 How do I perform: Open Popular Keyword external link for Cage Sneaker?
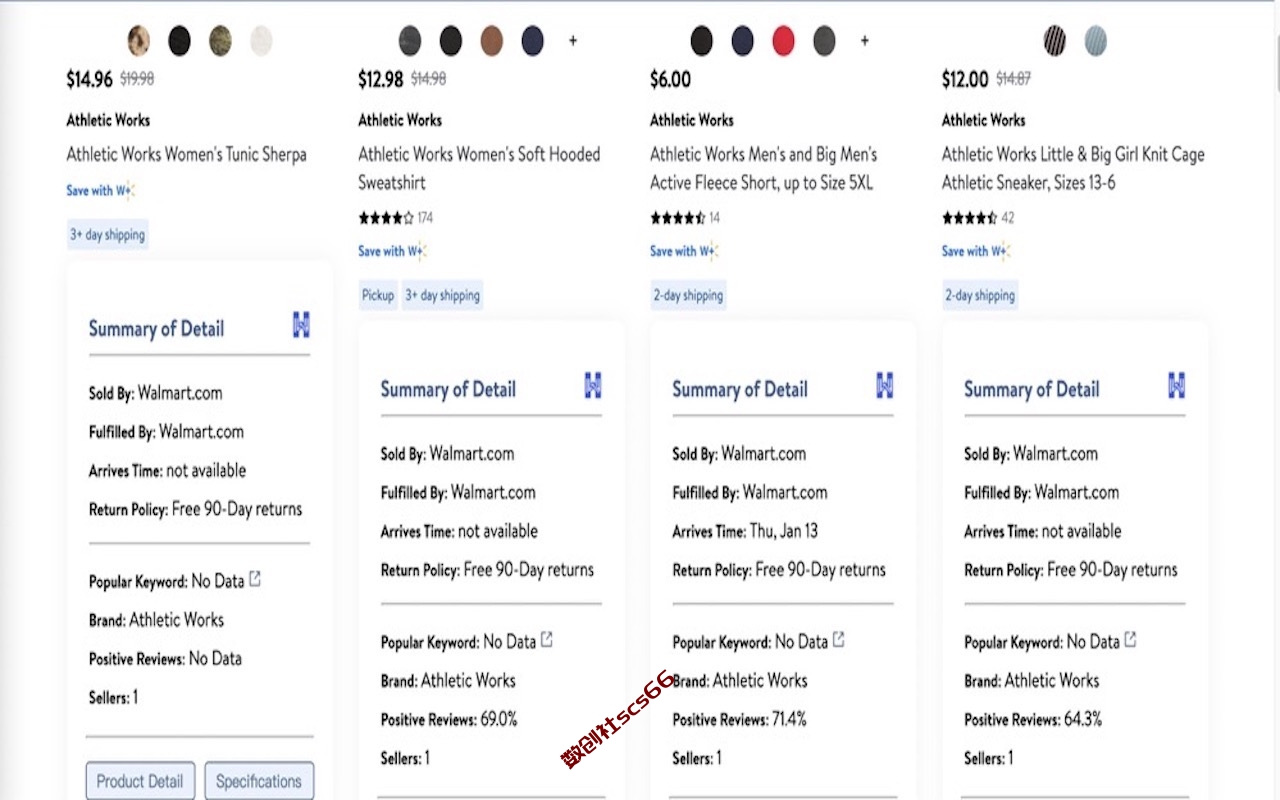click(x=1130, y=640)
